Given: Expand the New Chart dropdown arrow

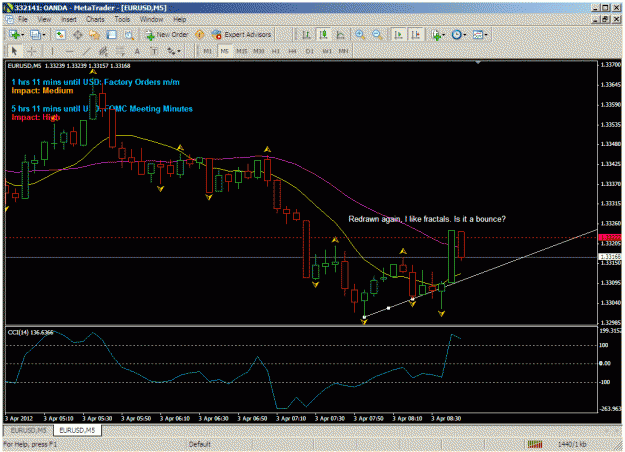Looking at the screenshot, I should pyautogui.click(x=23, y=35).
